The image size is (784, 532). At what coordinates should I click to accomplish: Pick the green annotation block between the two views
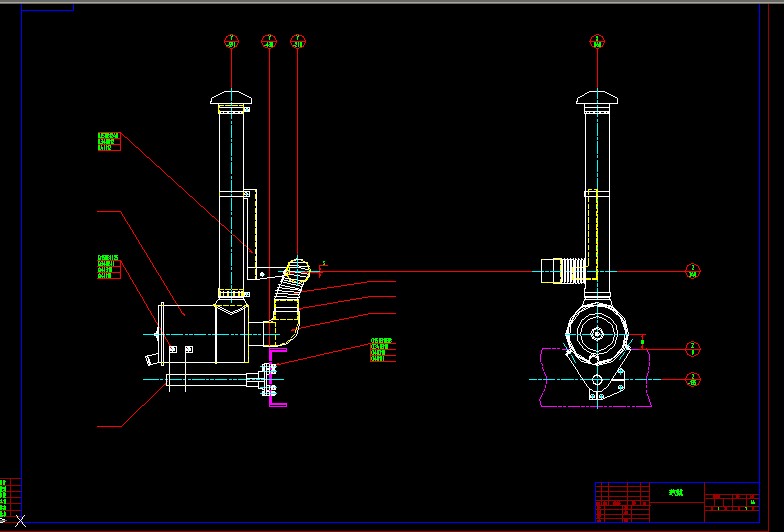(381, 349)
